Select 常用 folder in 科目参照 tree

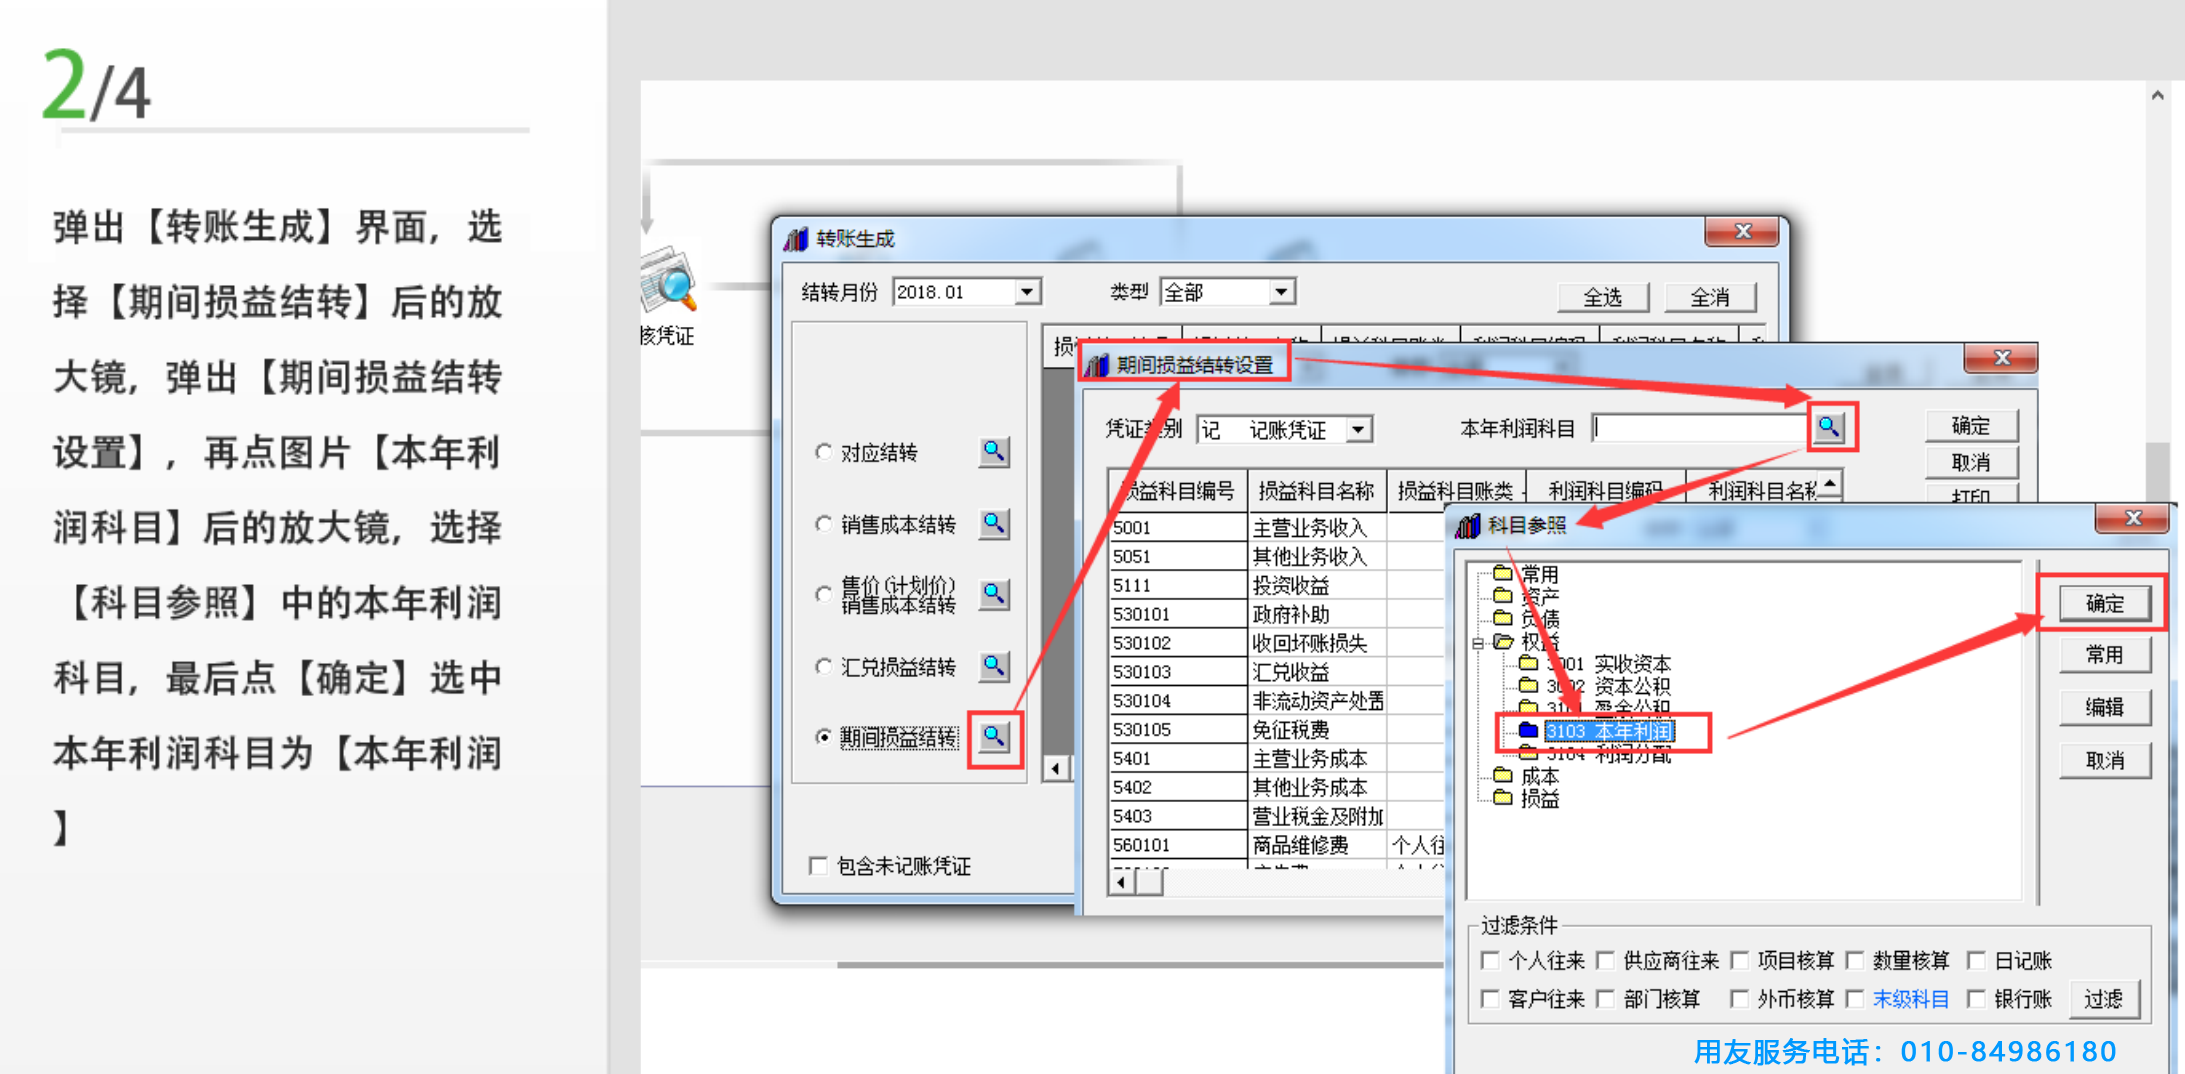coord(1539,574)
